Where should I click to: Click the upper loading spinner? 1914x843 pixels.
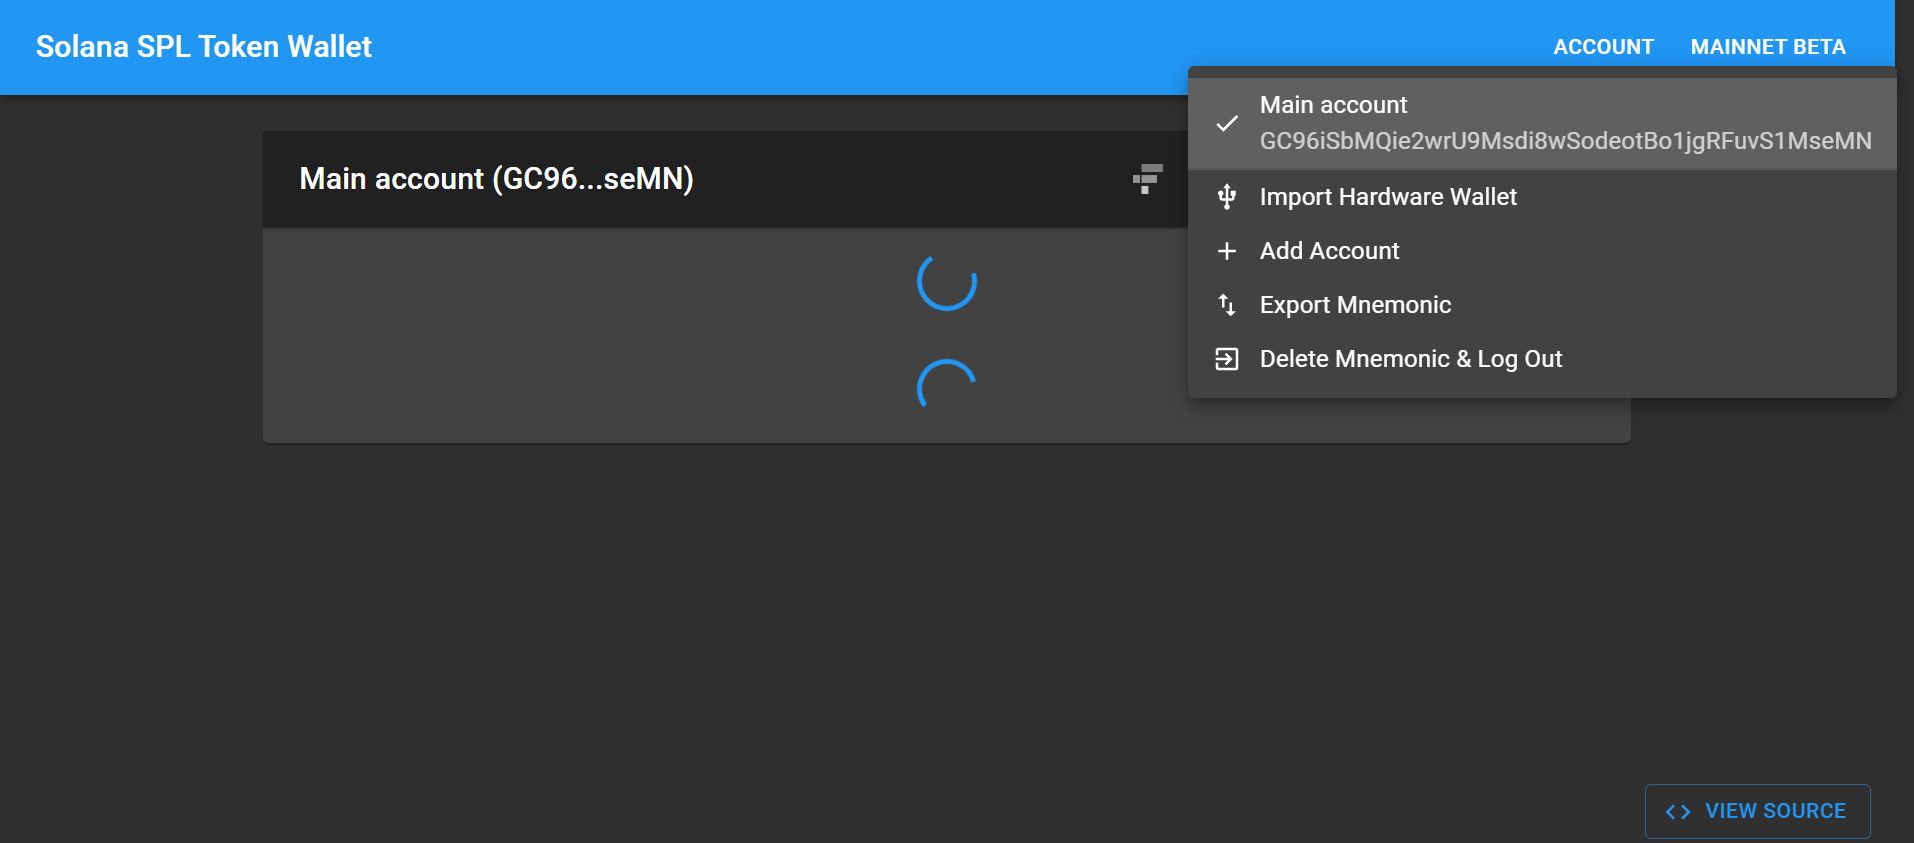(947, 281)
